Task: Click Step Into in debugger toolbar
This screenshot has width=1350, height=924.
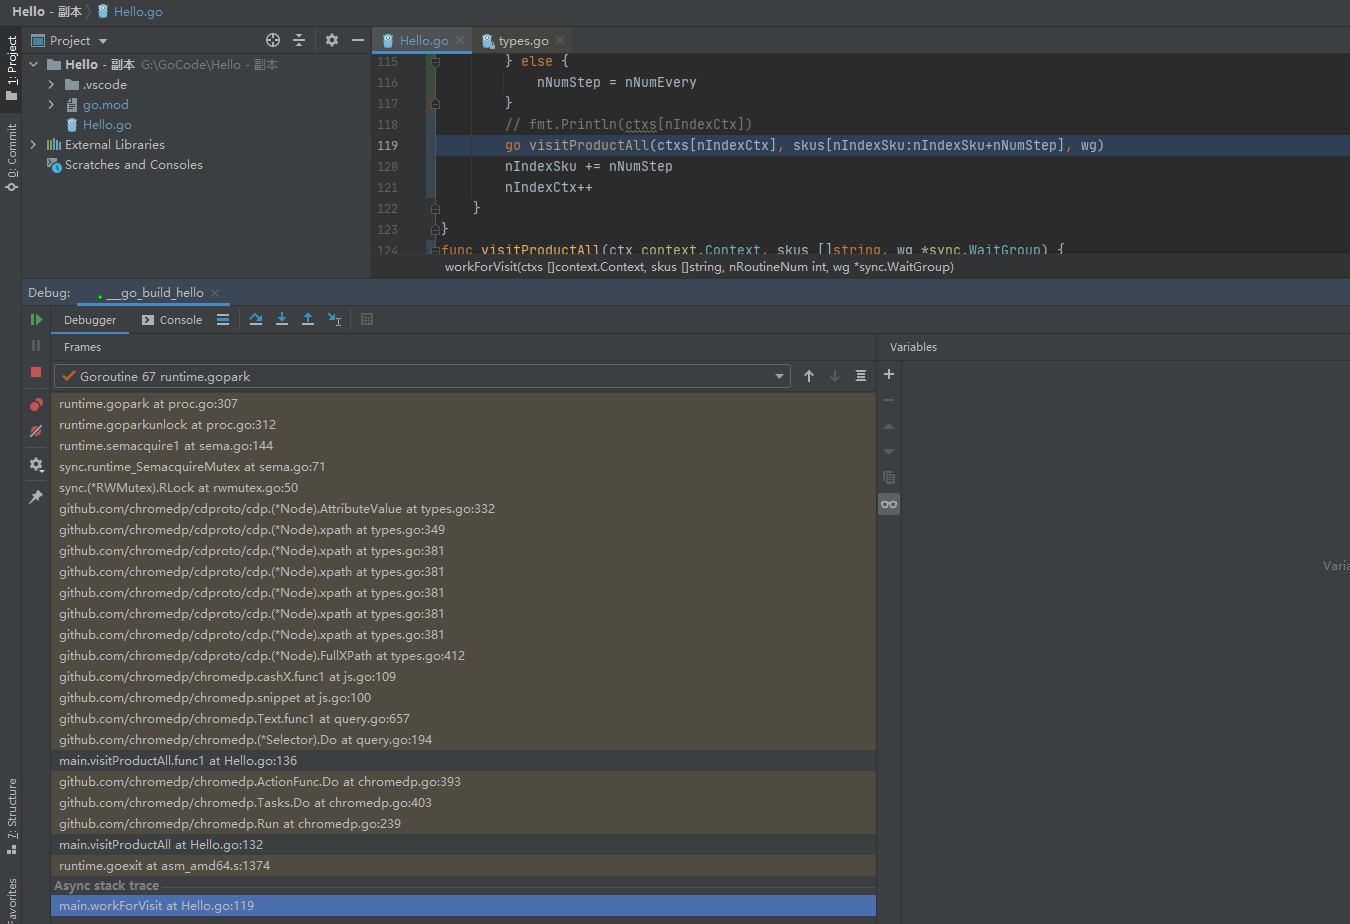Action: (282, 319)
